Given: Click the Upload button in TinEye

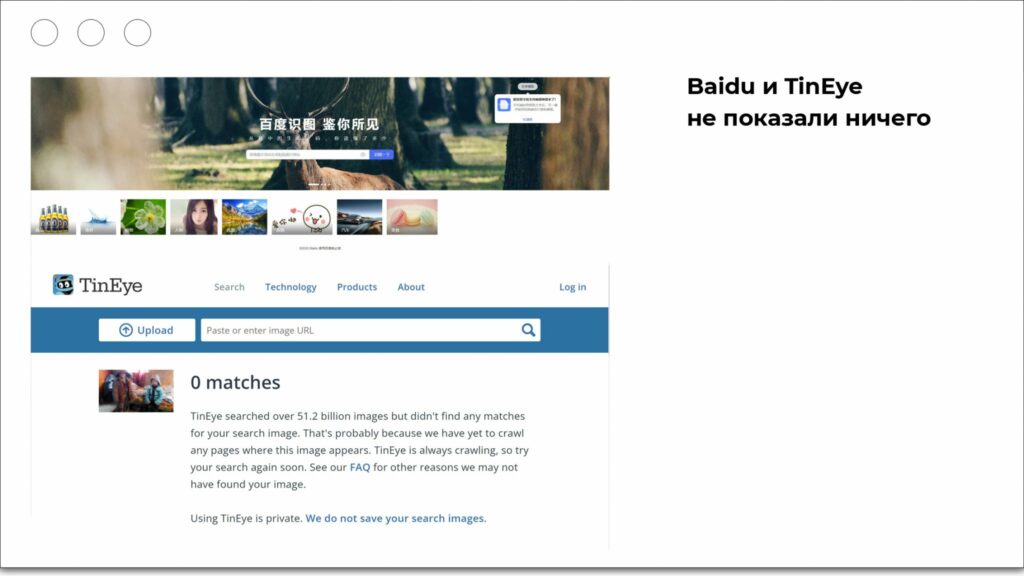Looking at the screenshot, I should click(147, 330).
